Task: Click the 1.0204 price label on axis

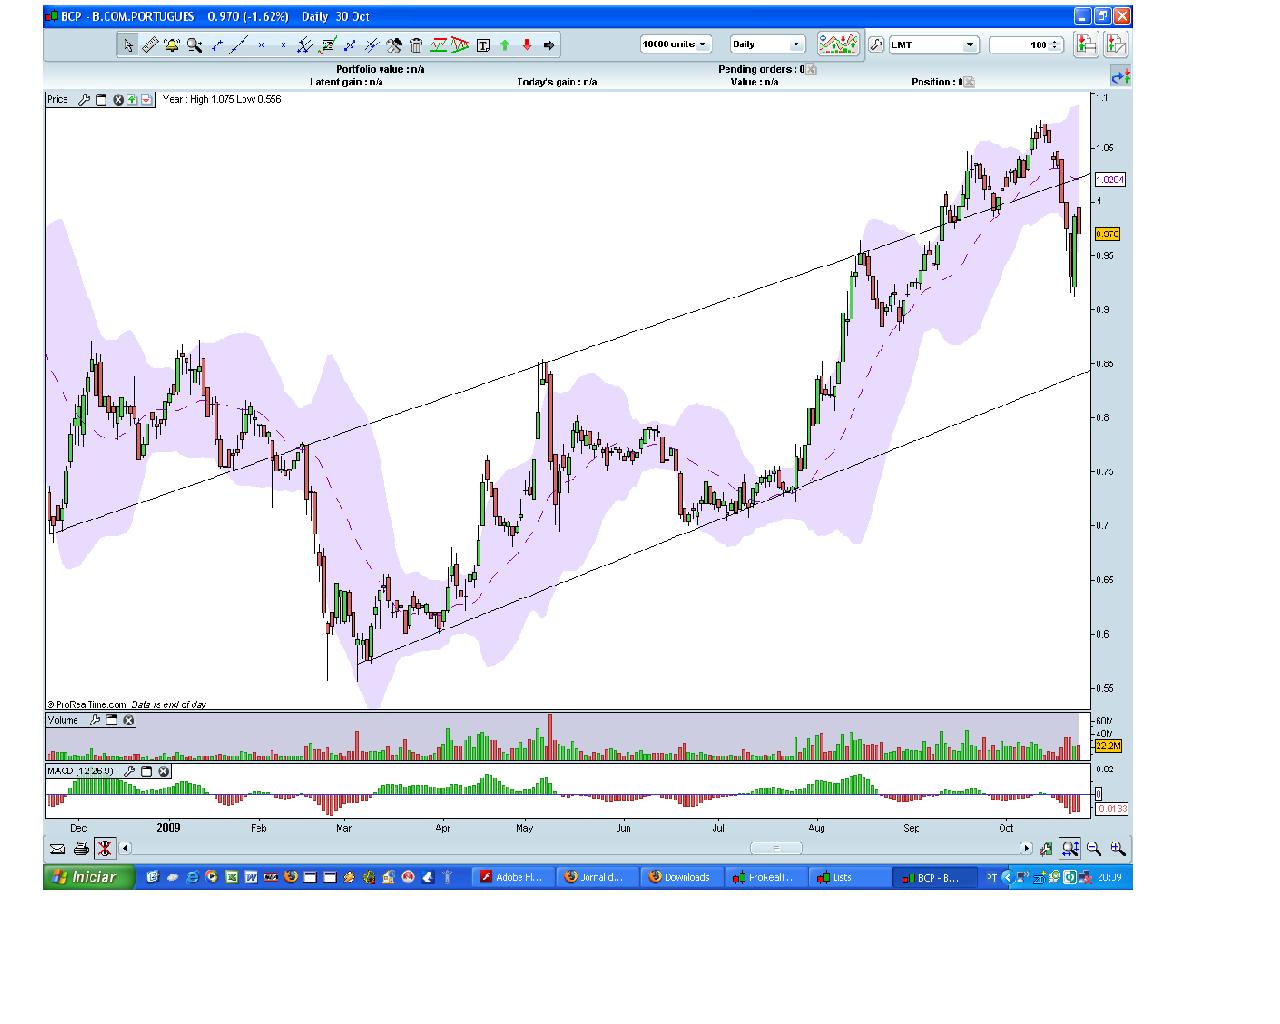Action: [x=1110, y=180]
